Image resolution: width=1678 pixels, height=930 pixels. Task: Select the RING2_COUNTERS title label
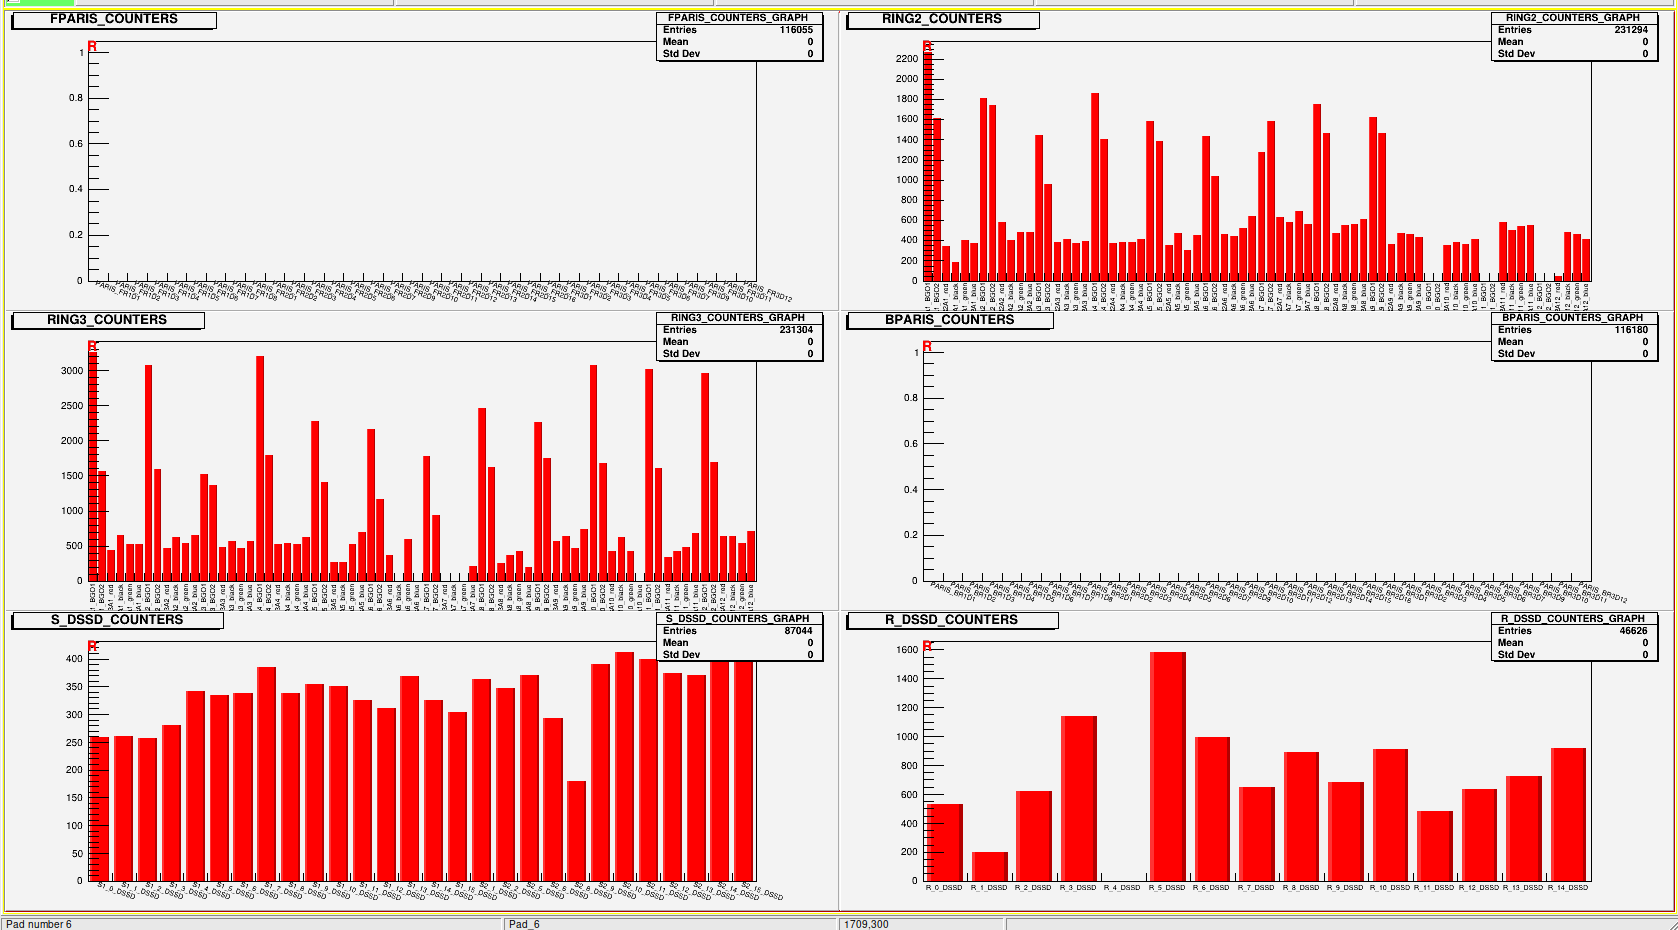(x=941, y=19)
